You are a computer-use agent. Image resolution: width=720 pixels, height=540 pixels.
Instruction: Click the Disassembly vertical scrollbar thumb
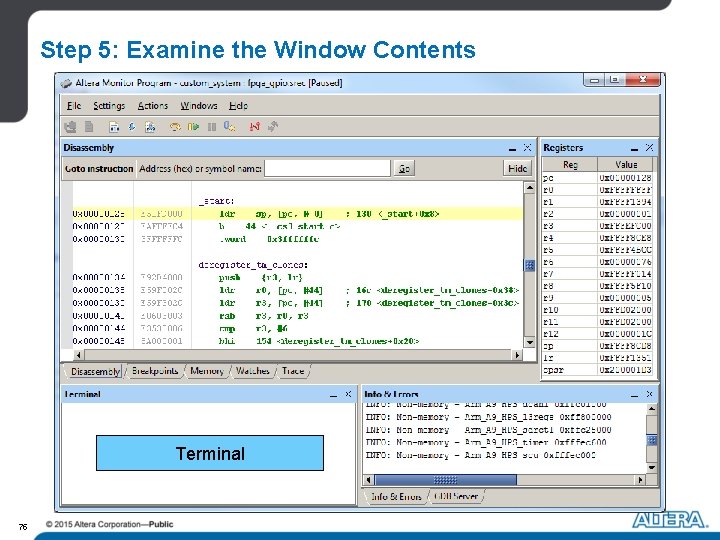(529, 265)
